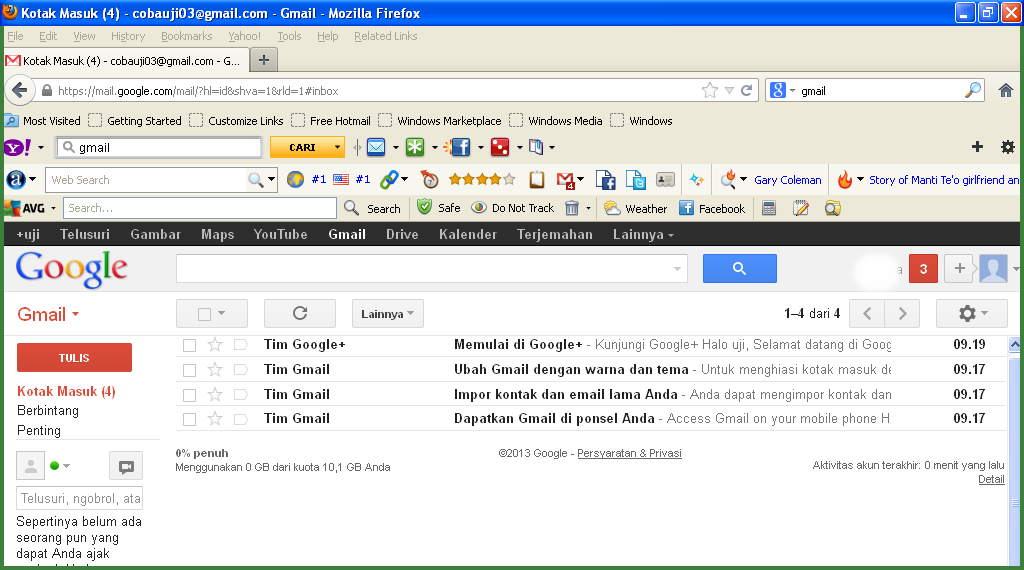
Task: Expand the Google search options arrow
Action: 677,268
